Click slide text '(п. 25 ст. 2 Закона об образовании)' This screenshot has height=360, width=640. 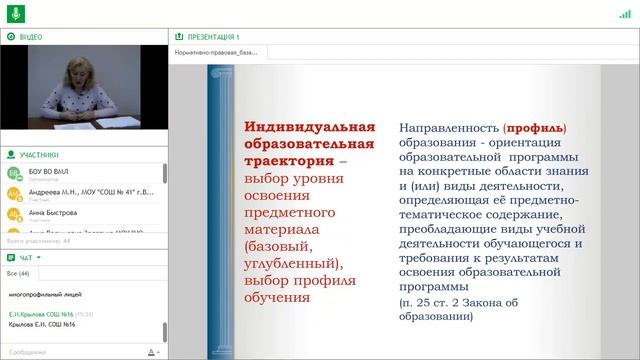click(x=459, y=309)
